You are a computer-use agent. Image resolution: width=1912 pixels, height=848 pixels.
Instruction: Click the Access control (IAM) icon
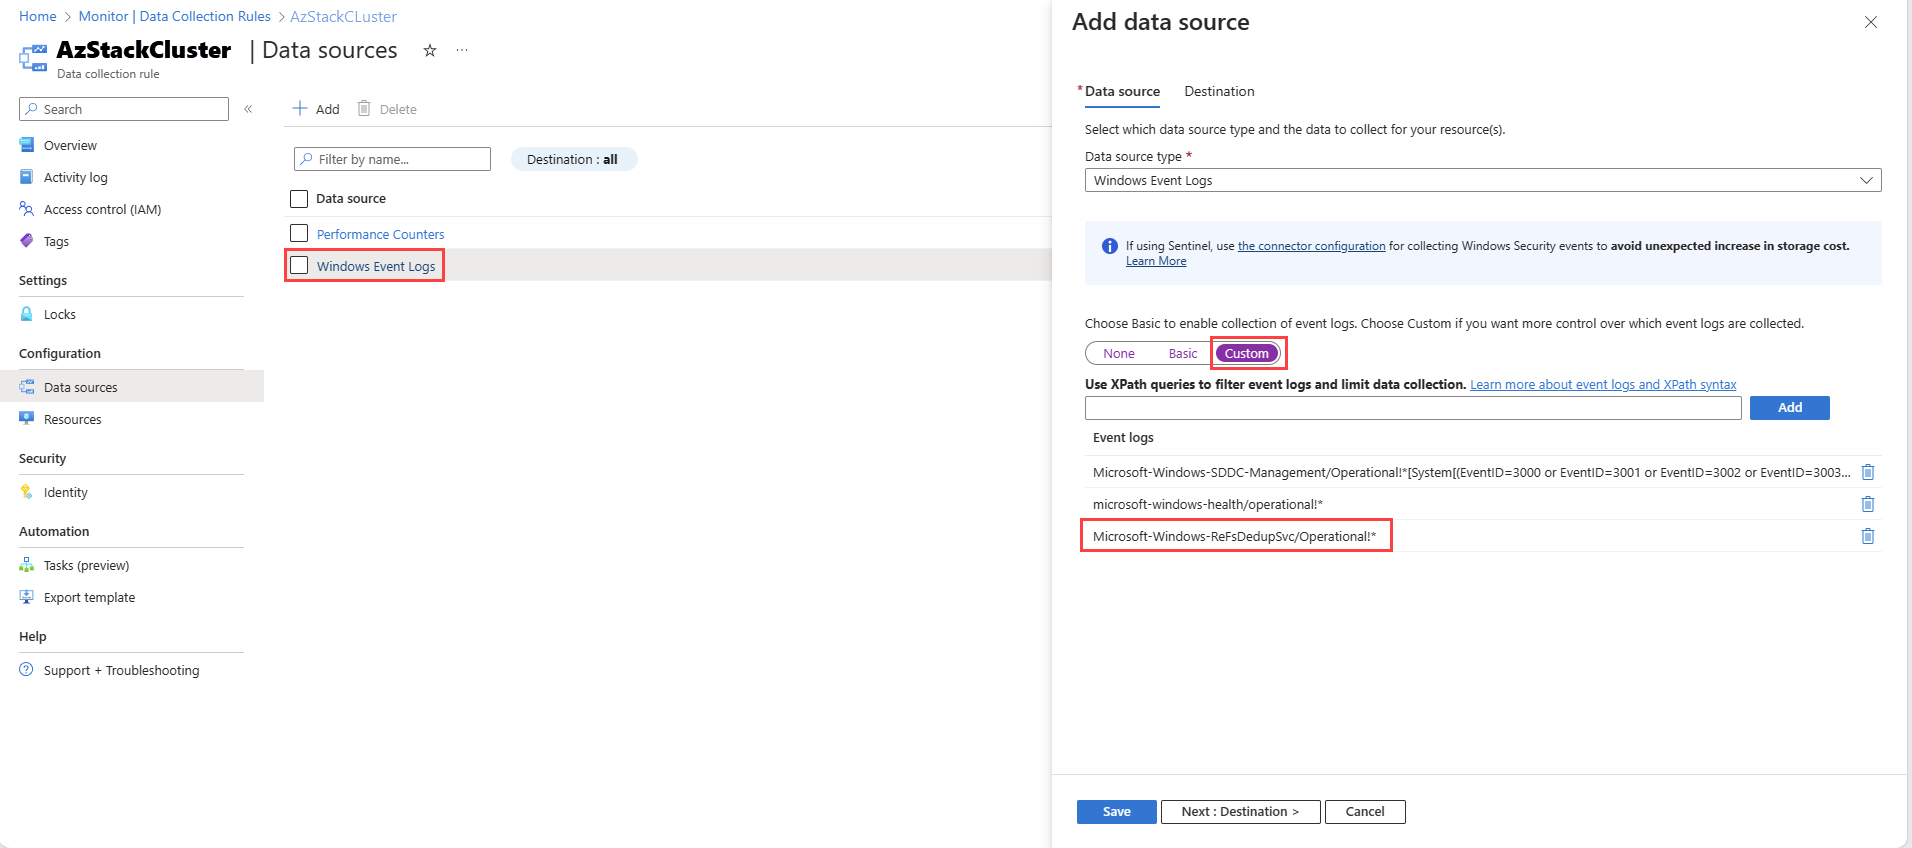tap(27, 209)
